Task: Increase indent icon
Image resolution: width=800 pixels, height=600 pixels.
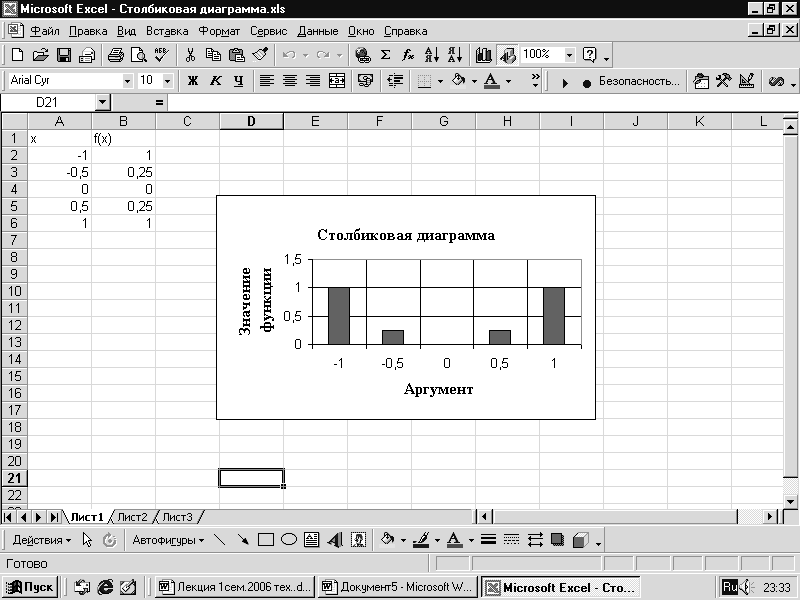Action: pos(395,81)
